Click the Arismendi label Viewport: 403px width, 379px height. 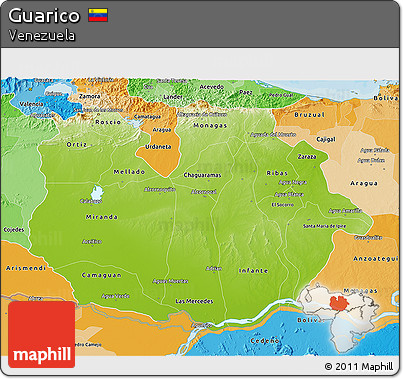pos(26,268)
